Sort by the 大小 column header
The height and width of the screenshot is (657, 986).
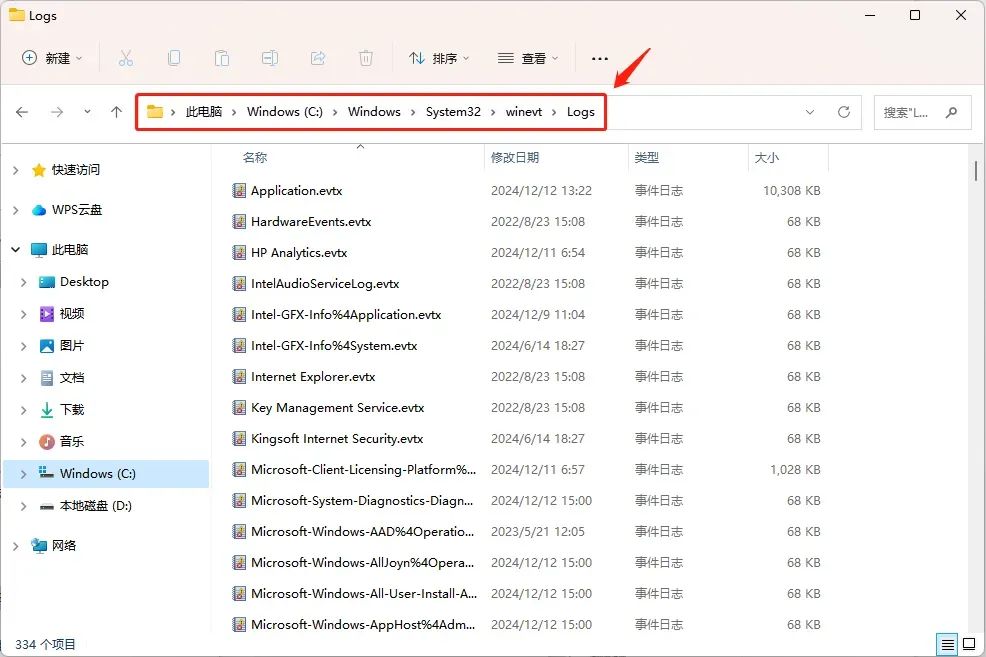767,157
